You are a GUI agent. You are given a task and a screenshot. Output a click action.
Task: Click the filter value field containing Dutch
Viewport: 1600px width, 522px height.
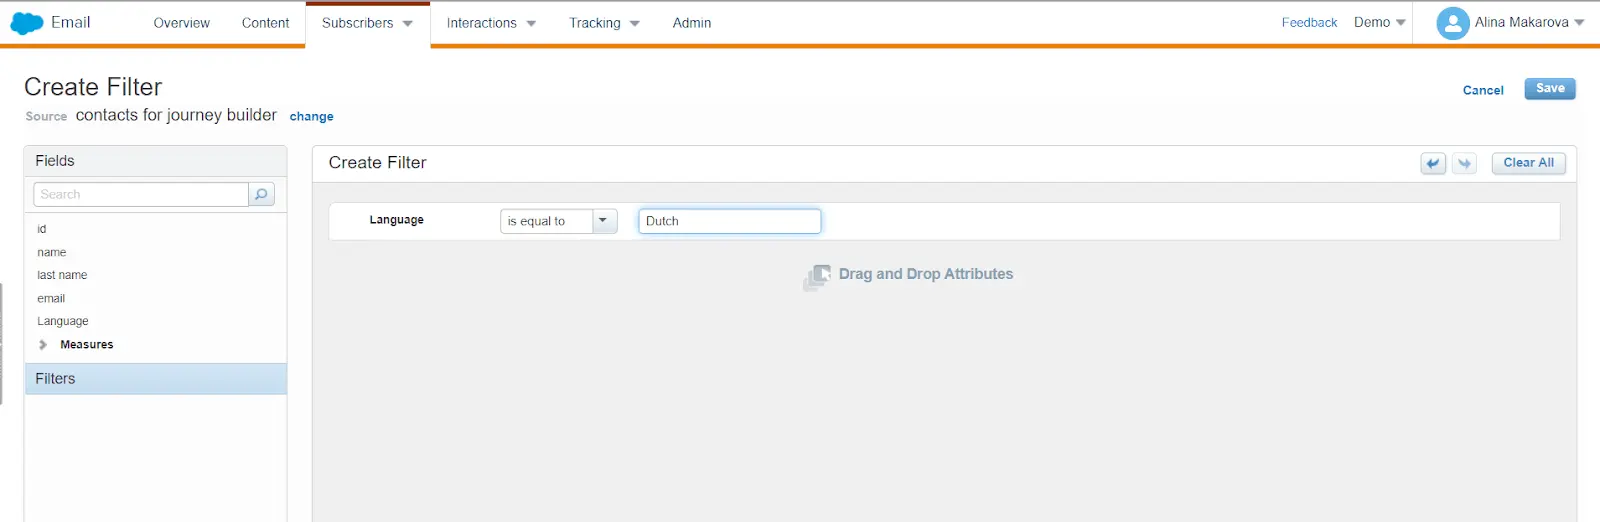point(729,221)
